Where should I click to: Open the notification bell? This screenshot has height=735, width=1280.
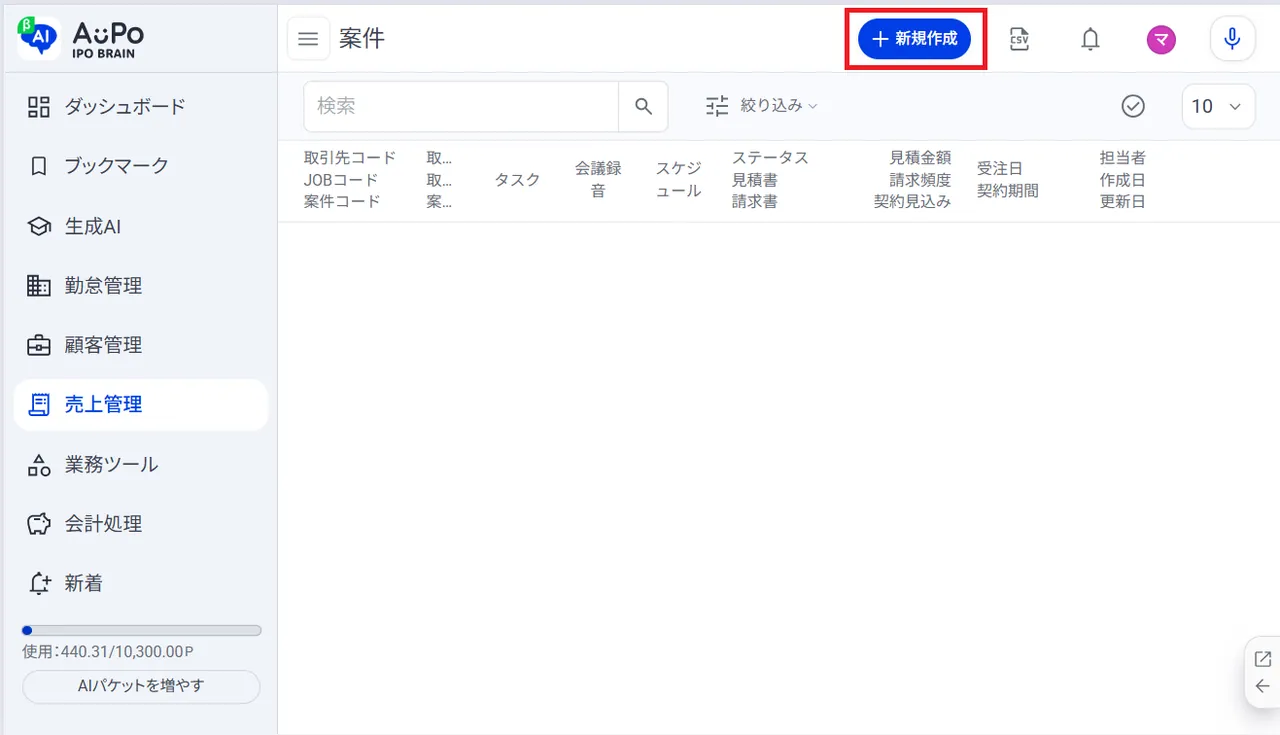[x=1091, y=39]
